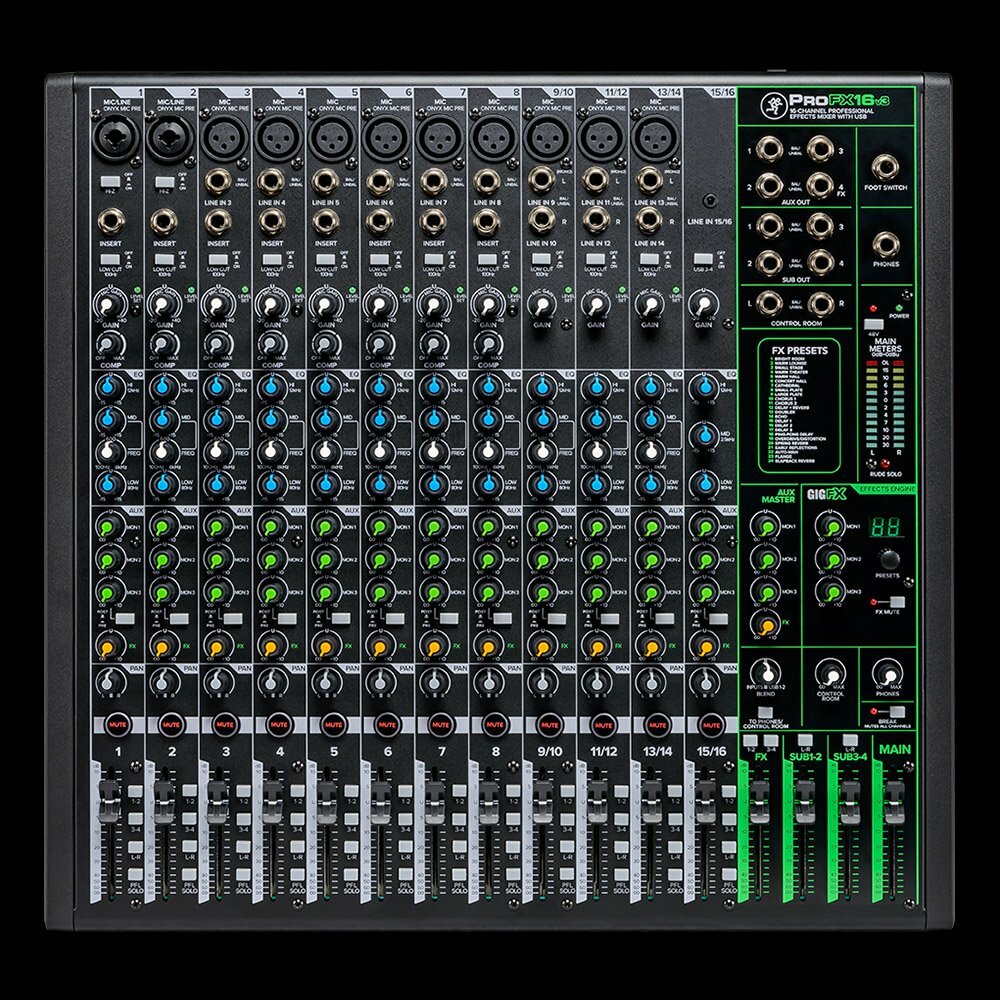This screenshot has width=1000, height=1000.
Task: Click the USB BLEND knob
Action: (766, 674)
